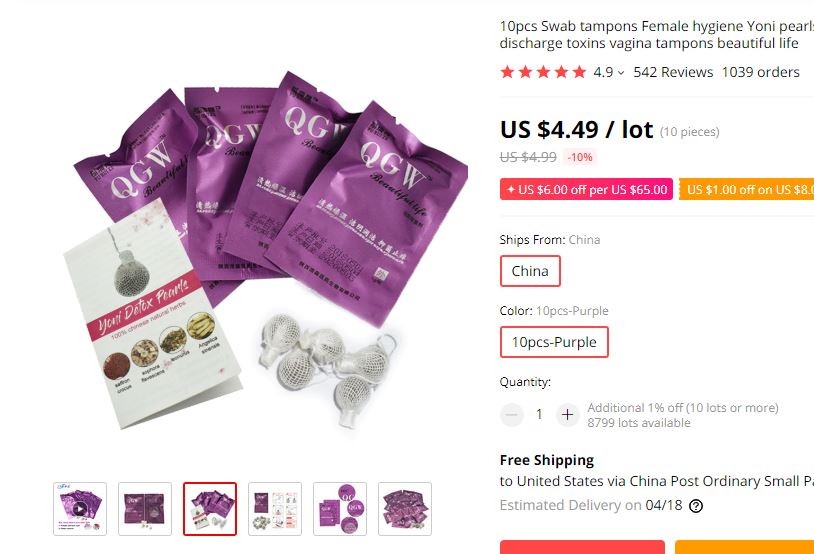Decrease quantity with the minus button

[x=511, y=414]
